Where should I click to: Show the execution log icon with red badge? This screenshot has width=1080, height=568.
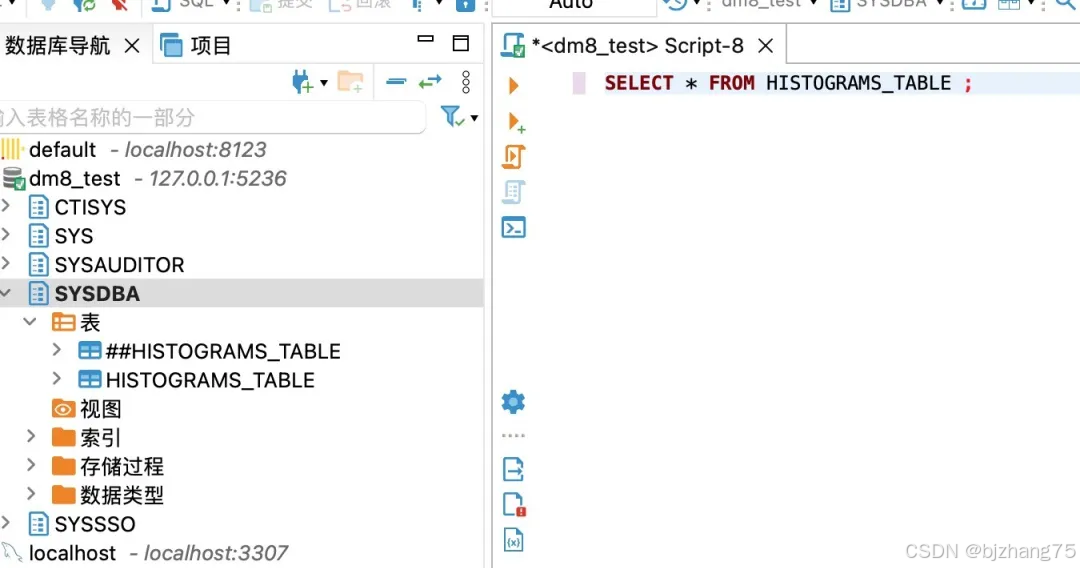point(514,505)
